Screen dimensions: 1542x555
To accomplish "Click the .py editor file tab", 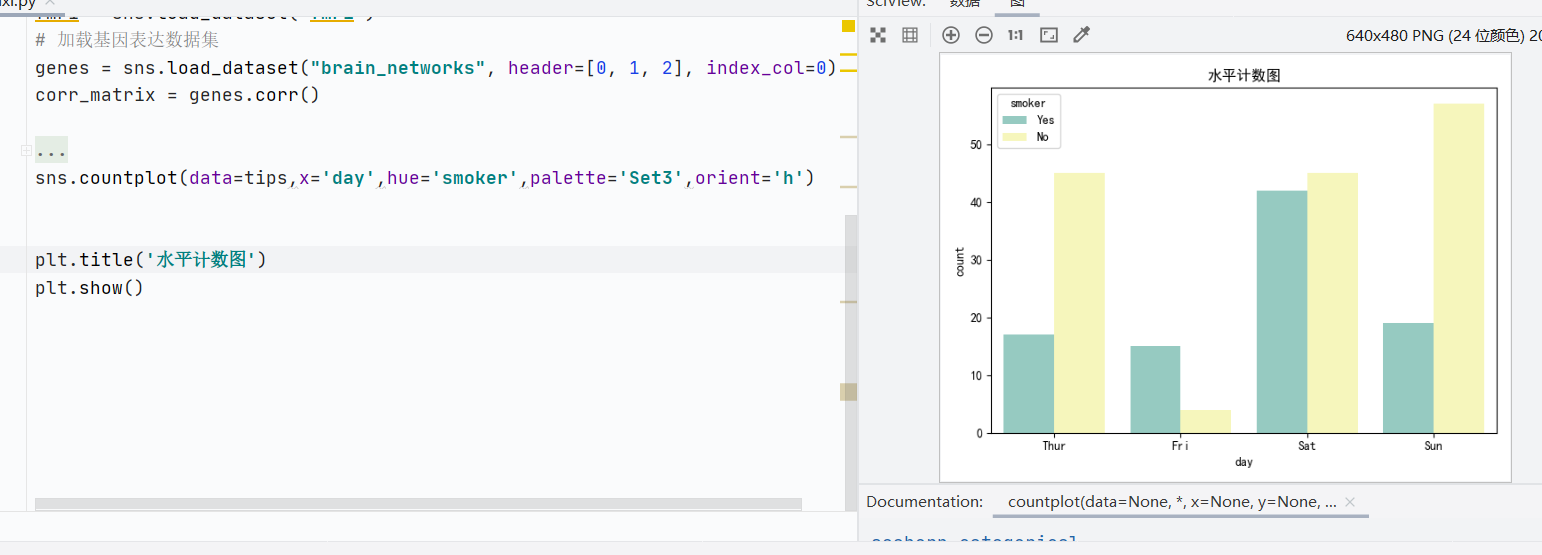I will 20,4.
